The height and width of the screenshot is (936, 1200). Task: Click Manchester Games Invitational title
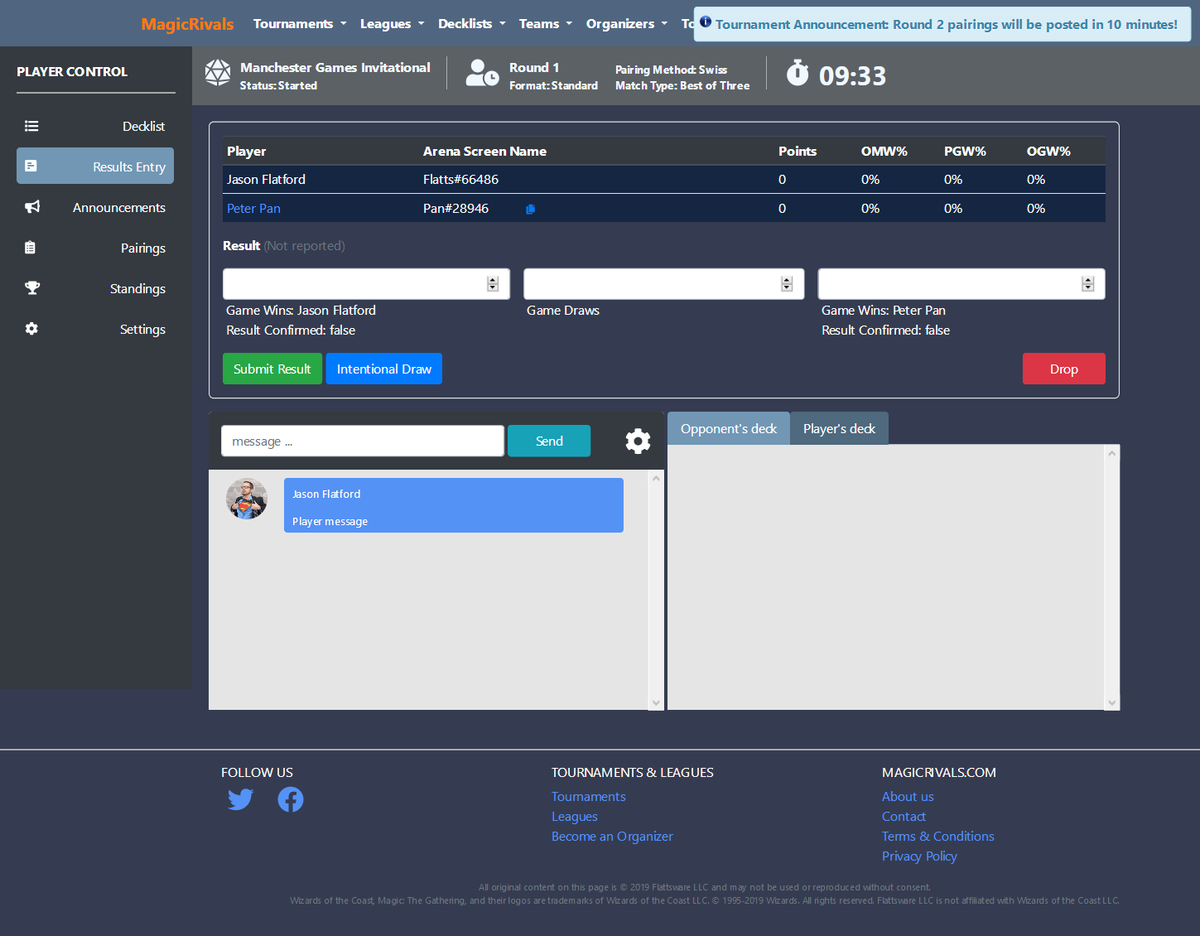pyautogui.click(x=335, y=67)
